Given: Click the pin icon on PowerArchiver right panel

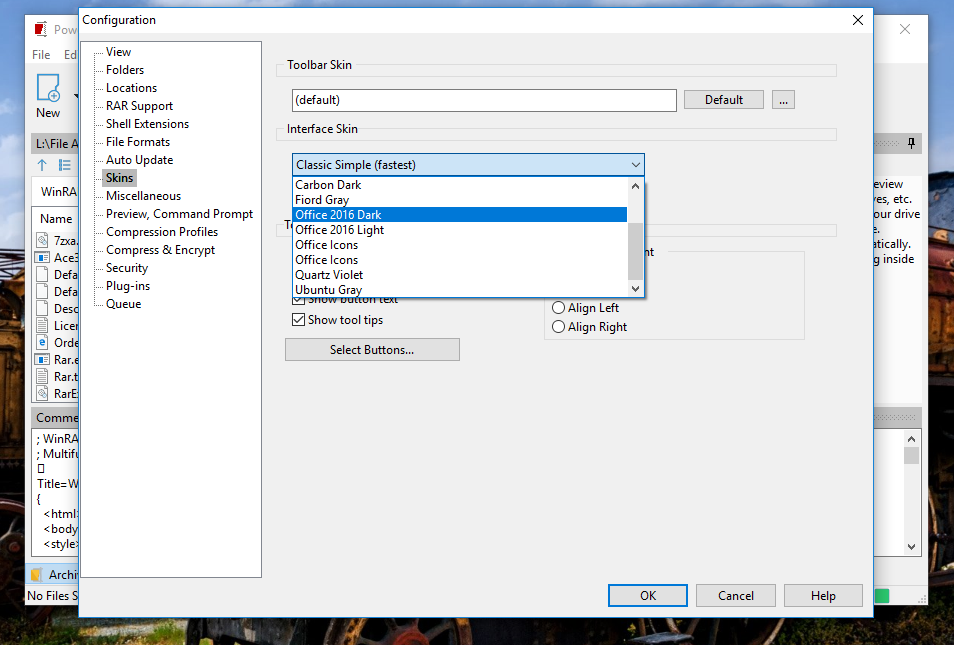Looking at the screenshot, I should pyautogui.click(x=911, y=144).
